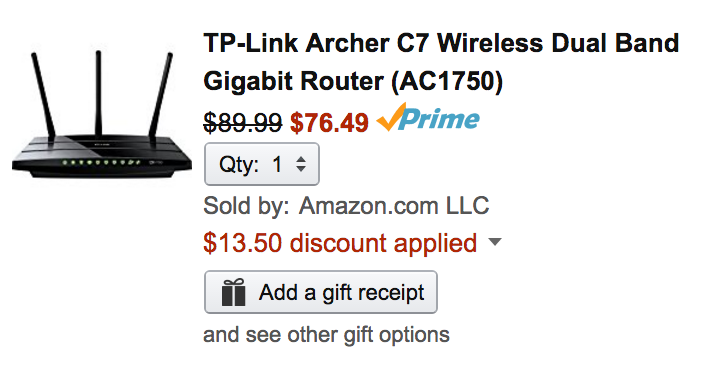Click the router's green LED indicator row
716x372 pixels.
pos(101,162)
